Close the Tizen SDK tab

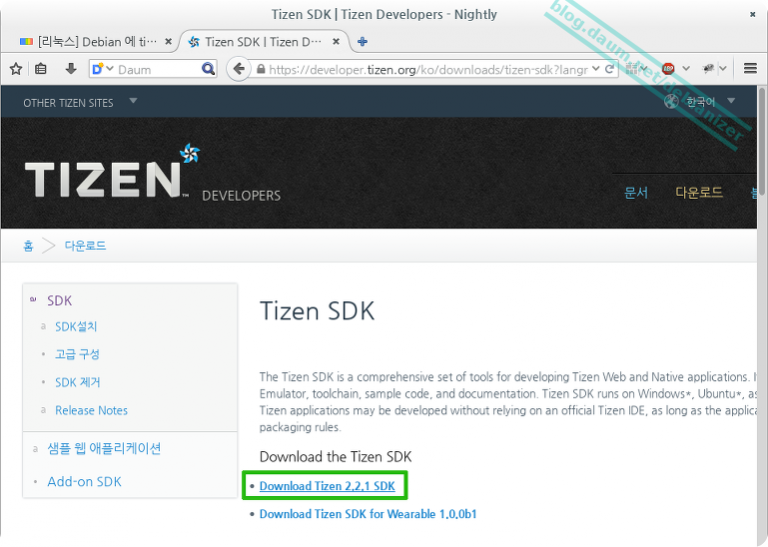coord(336,42)
